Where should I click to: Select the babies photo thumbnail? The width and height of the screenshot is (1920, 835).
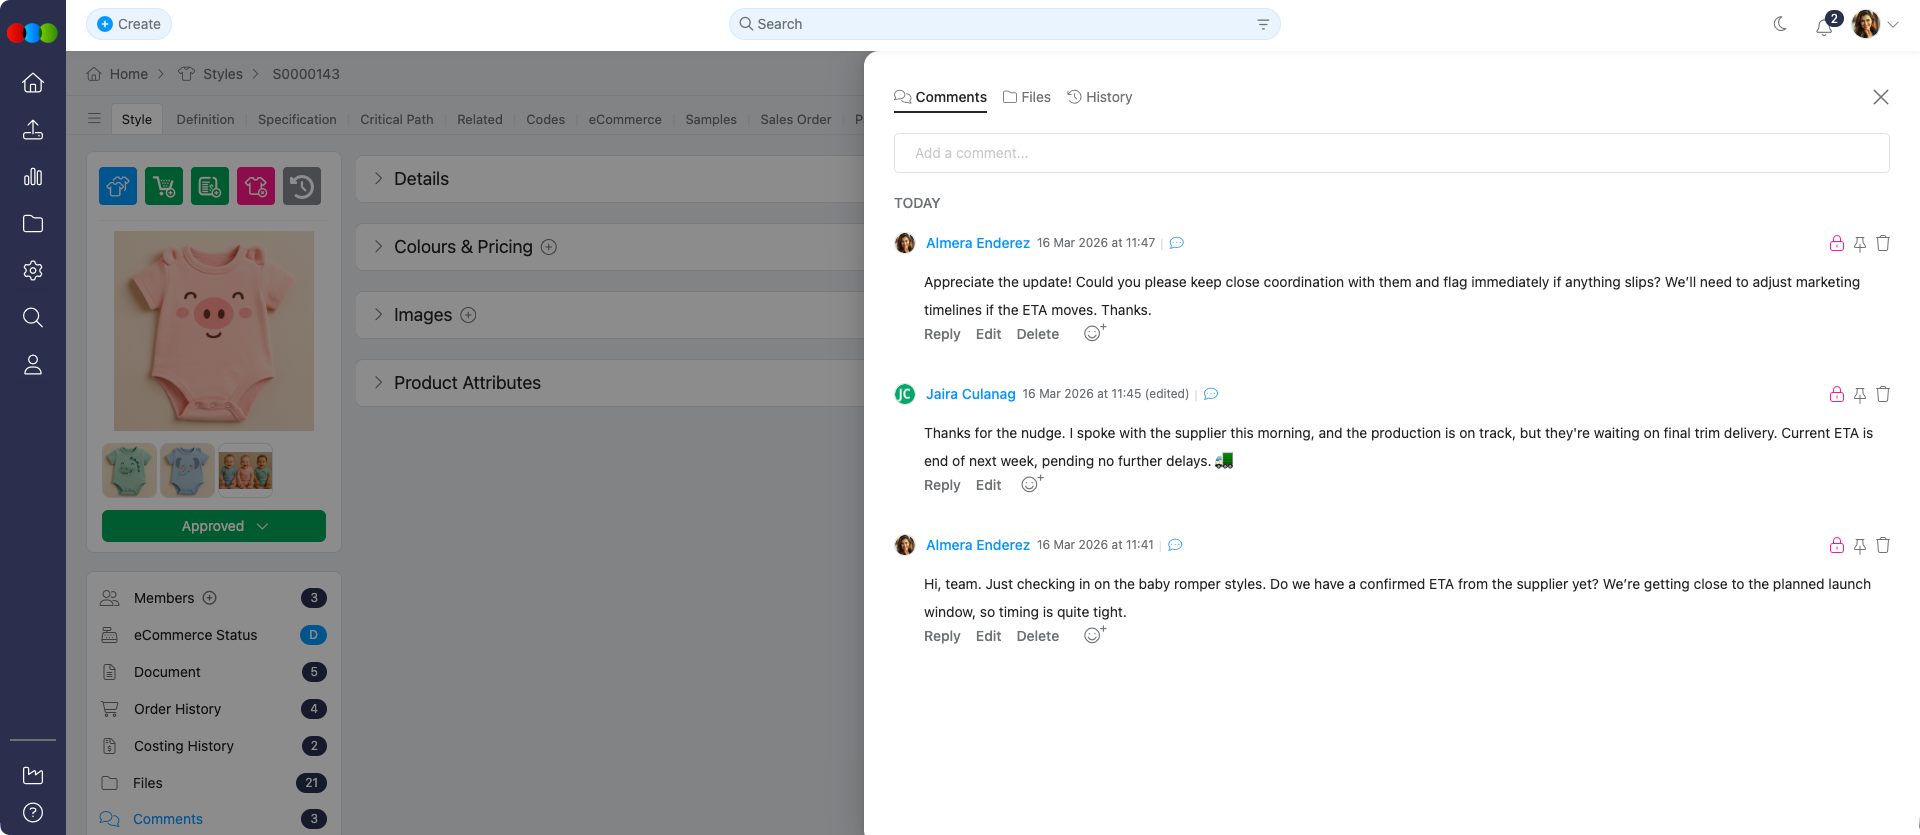245,470
